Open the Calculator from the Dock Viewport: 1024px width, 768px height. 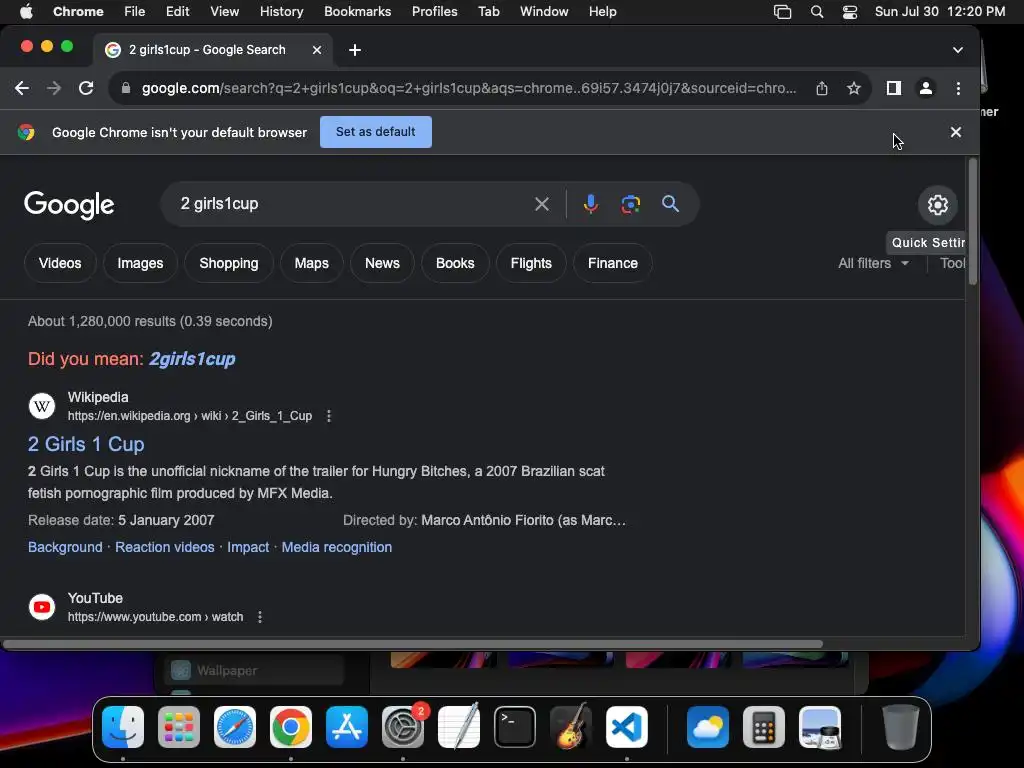763,727
